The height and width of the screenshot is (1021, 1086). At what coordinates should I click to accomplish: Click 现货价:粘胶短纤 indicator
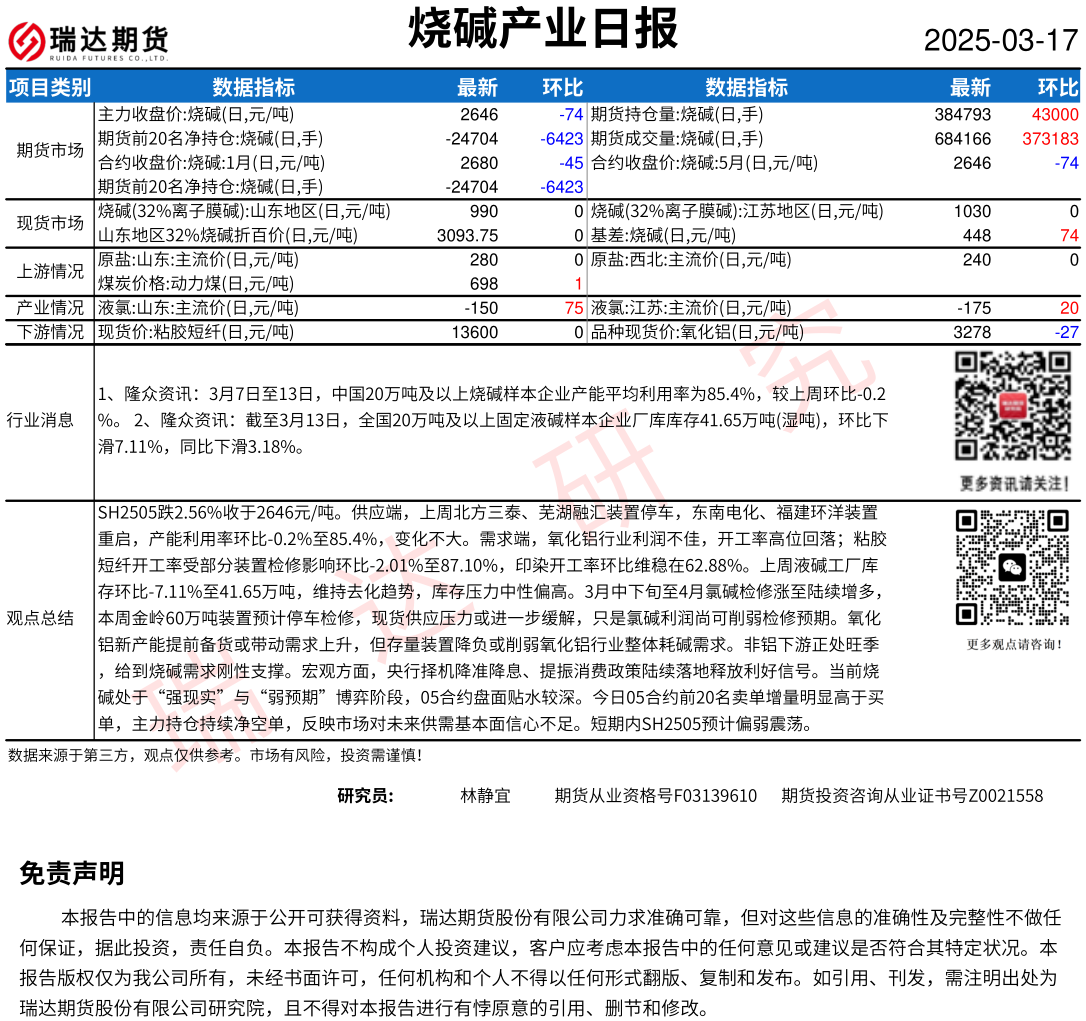196,332
